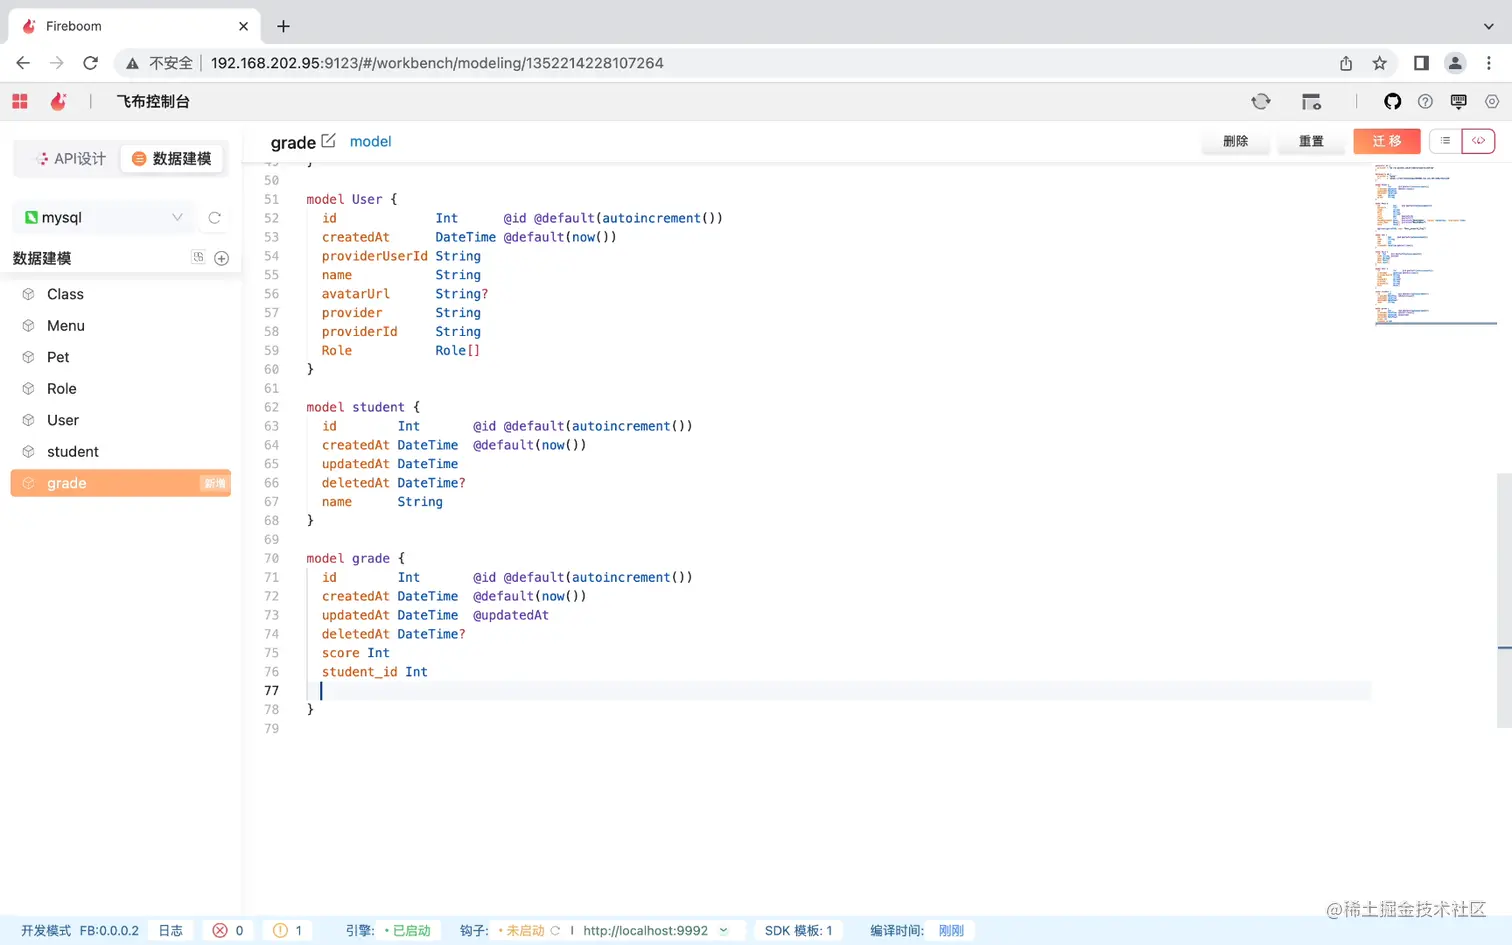
Task: Open the localhost:9992 hook address dropdown
Action: tap(724, 930)
